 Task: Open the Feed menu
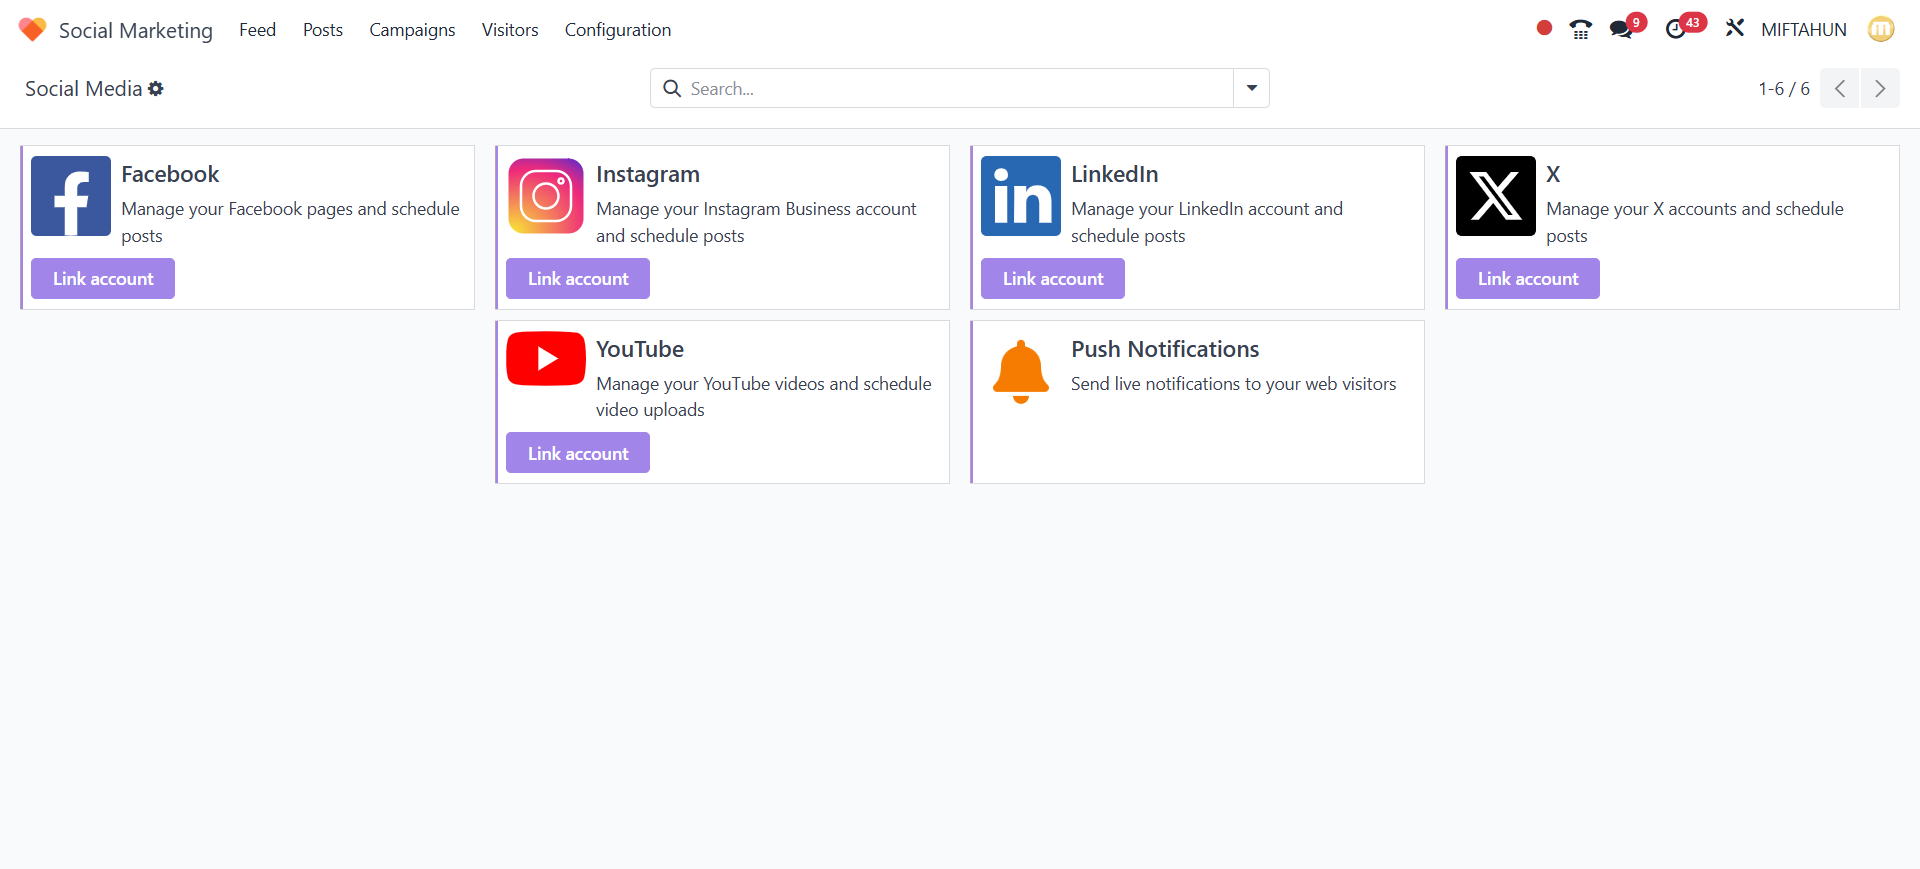click(257, 30)
